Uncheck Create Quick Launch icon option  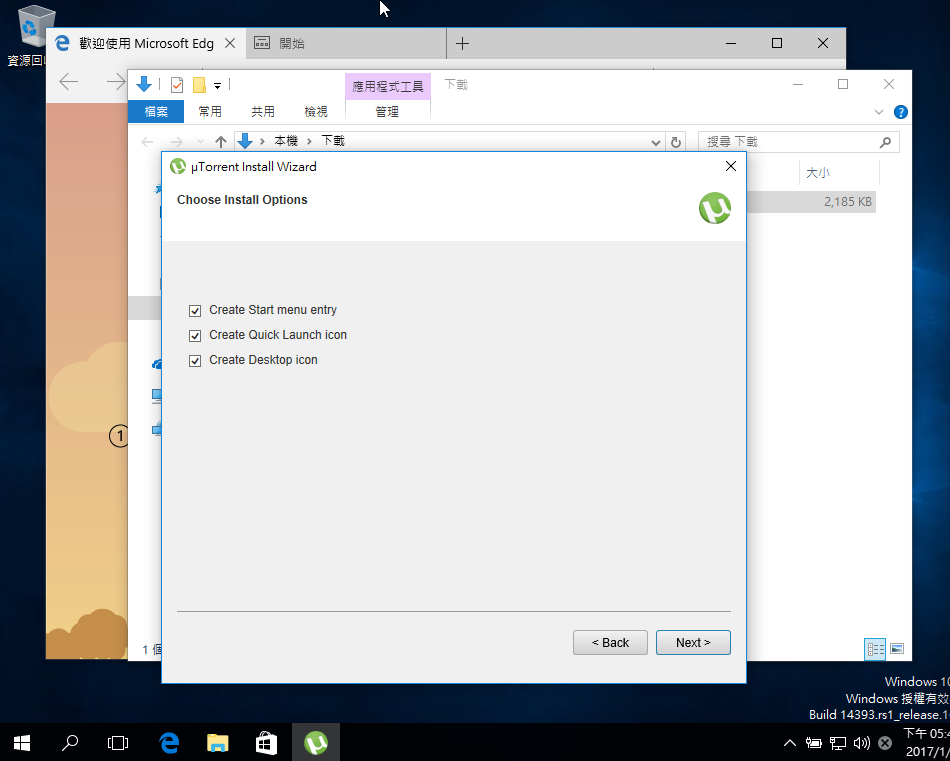coord(194,336)
